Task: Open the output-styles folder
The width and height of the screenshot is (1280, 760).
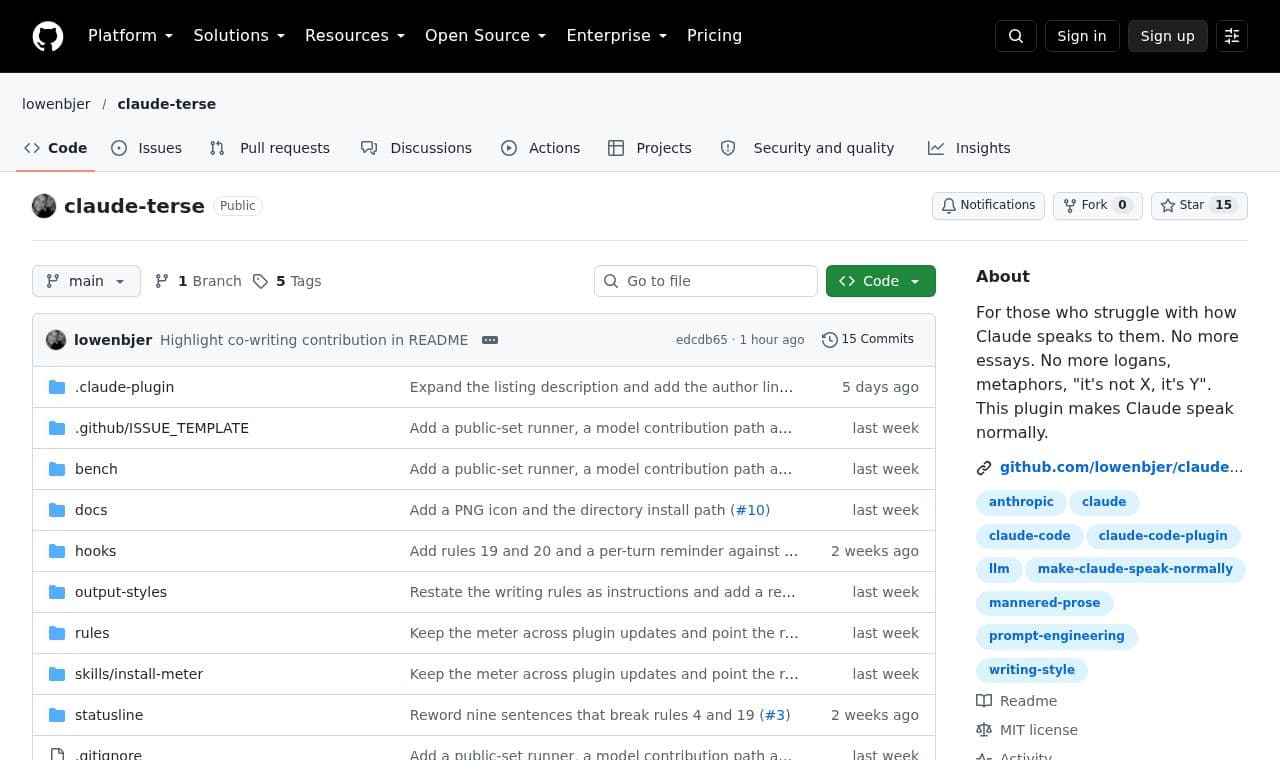Action: pyautogui.click(x=121, y=592)
